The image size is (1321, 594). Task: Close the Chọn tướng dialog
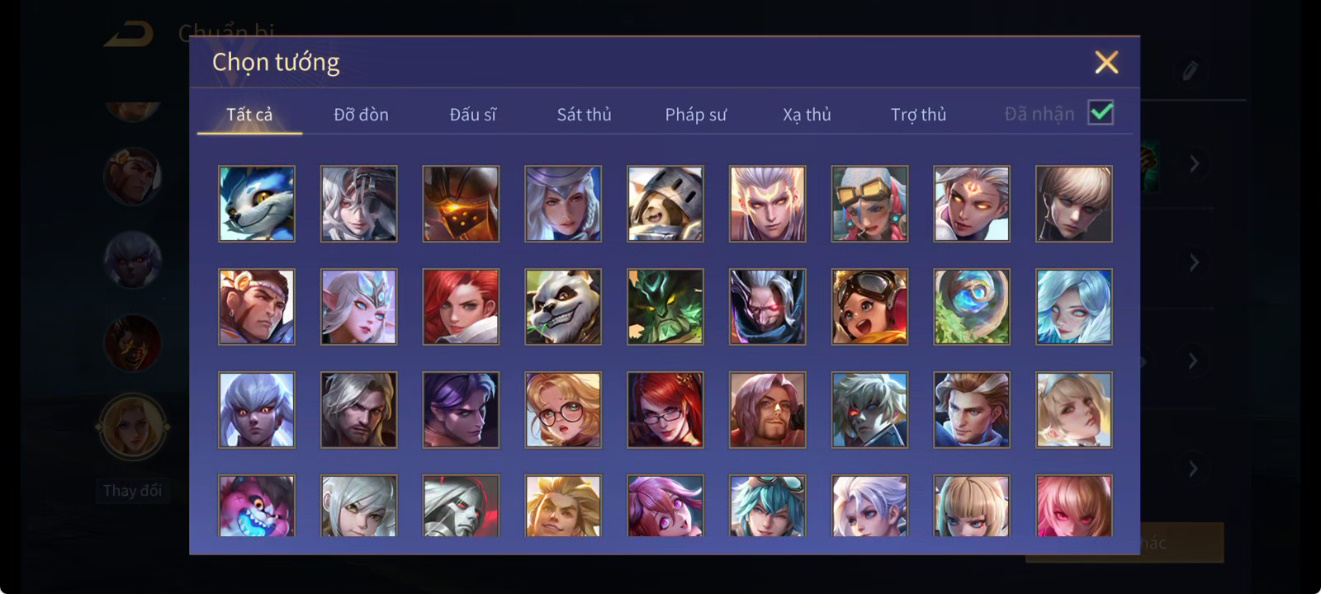[x=1106, y=62]
